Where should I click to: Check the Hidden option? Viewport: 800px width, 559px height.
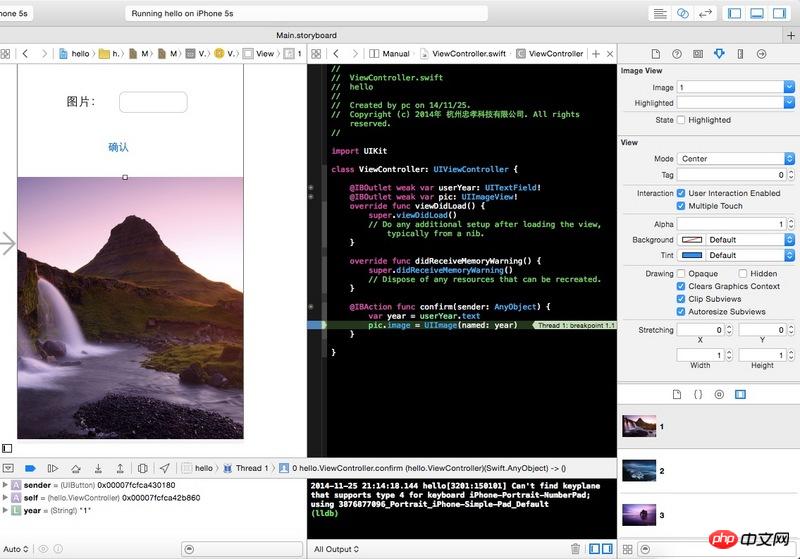click(743, 274)
